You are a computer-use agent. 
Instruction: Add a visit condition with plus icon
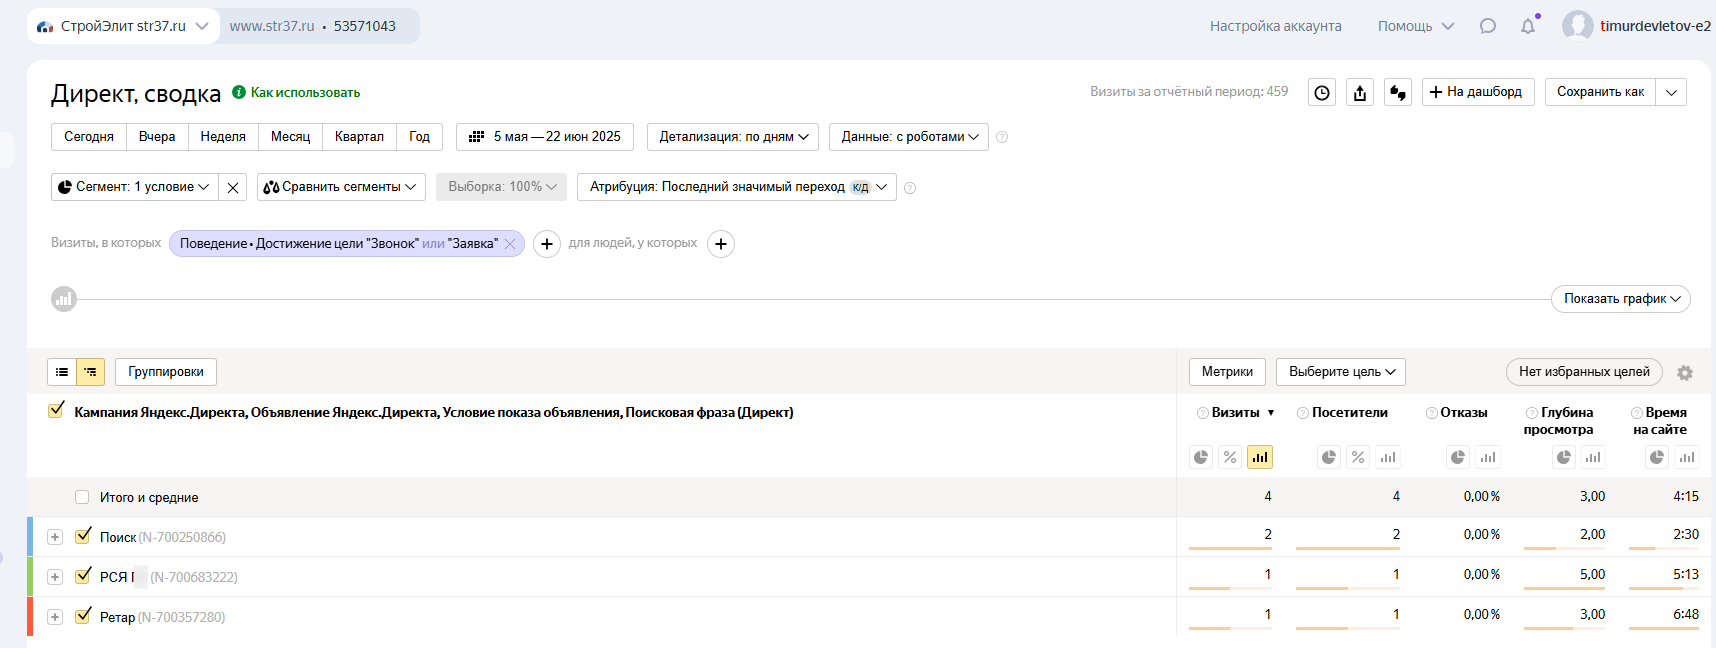pyautogui.click(x=547, y=244)
